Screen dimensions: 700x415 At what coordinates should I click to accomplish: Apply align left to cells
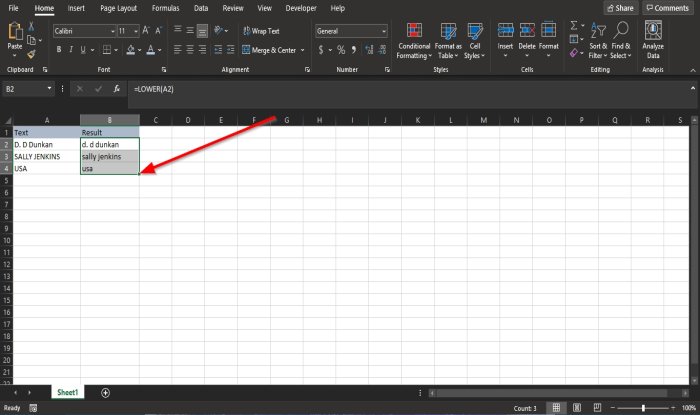[x=177, y=50]
